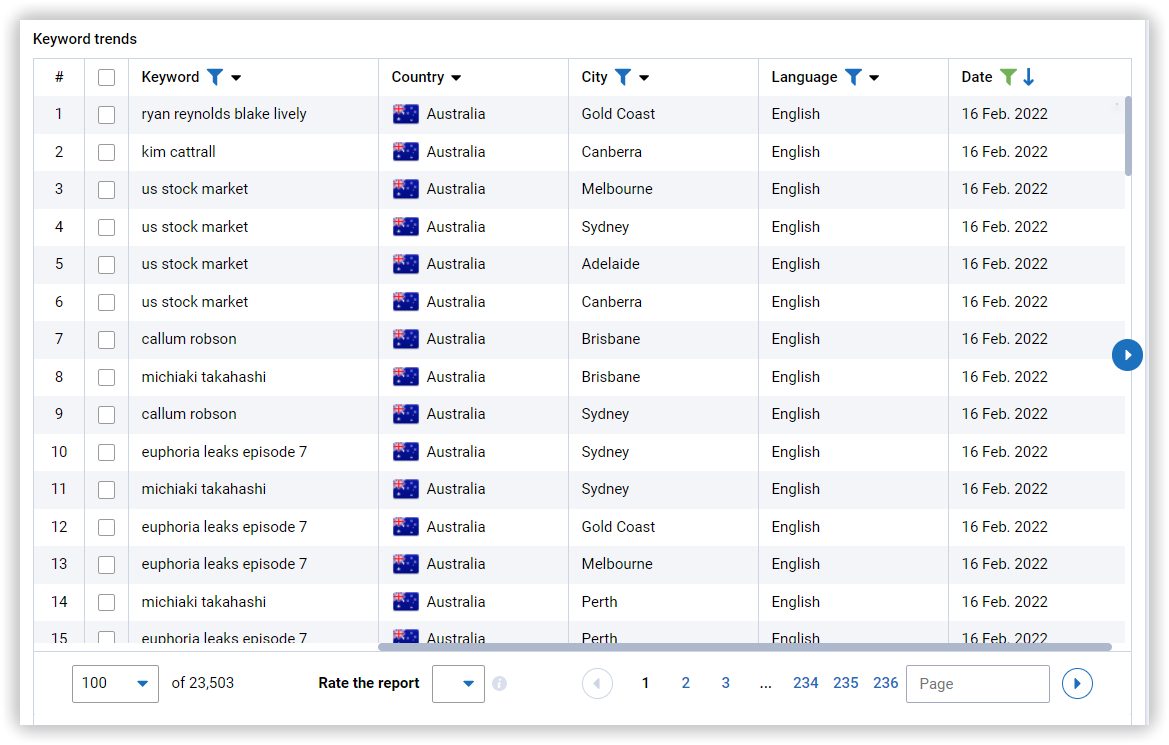Click date '16 Feb. 2022' in row 6
Screen dimensions: 1169x745
(x=1004, y=302)
